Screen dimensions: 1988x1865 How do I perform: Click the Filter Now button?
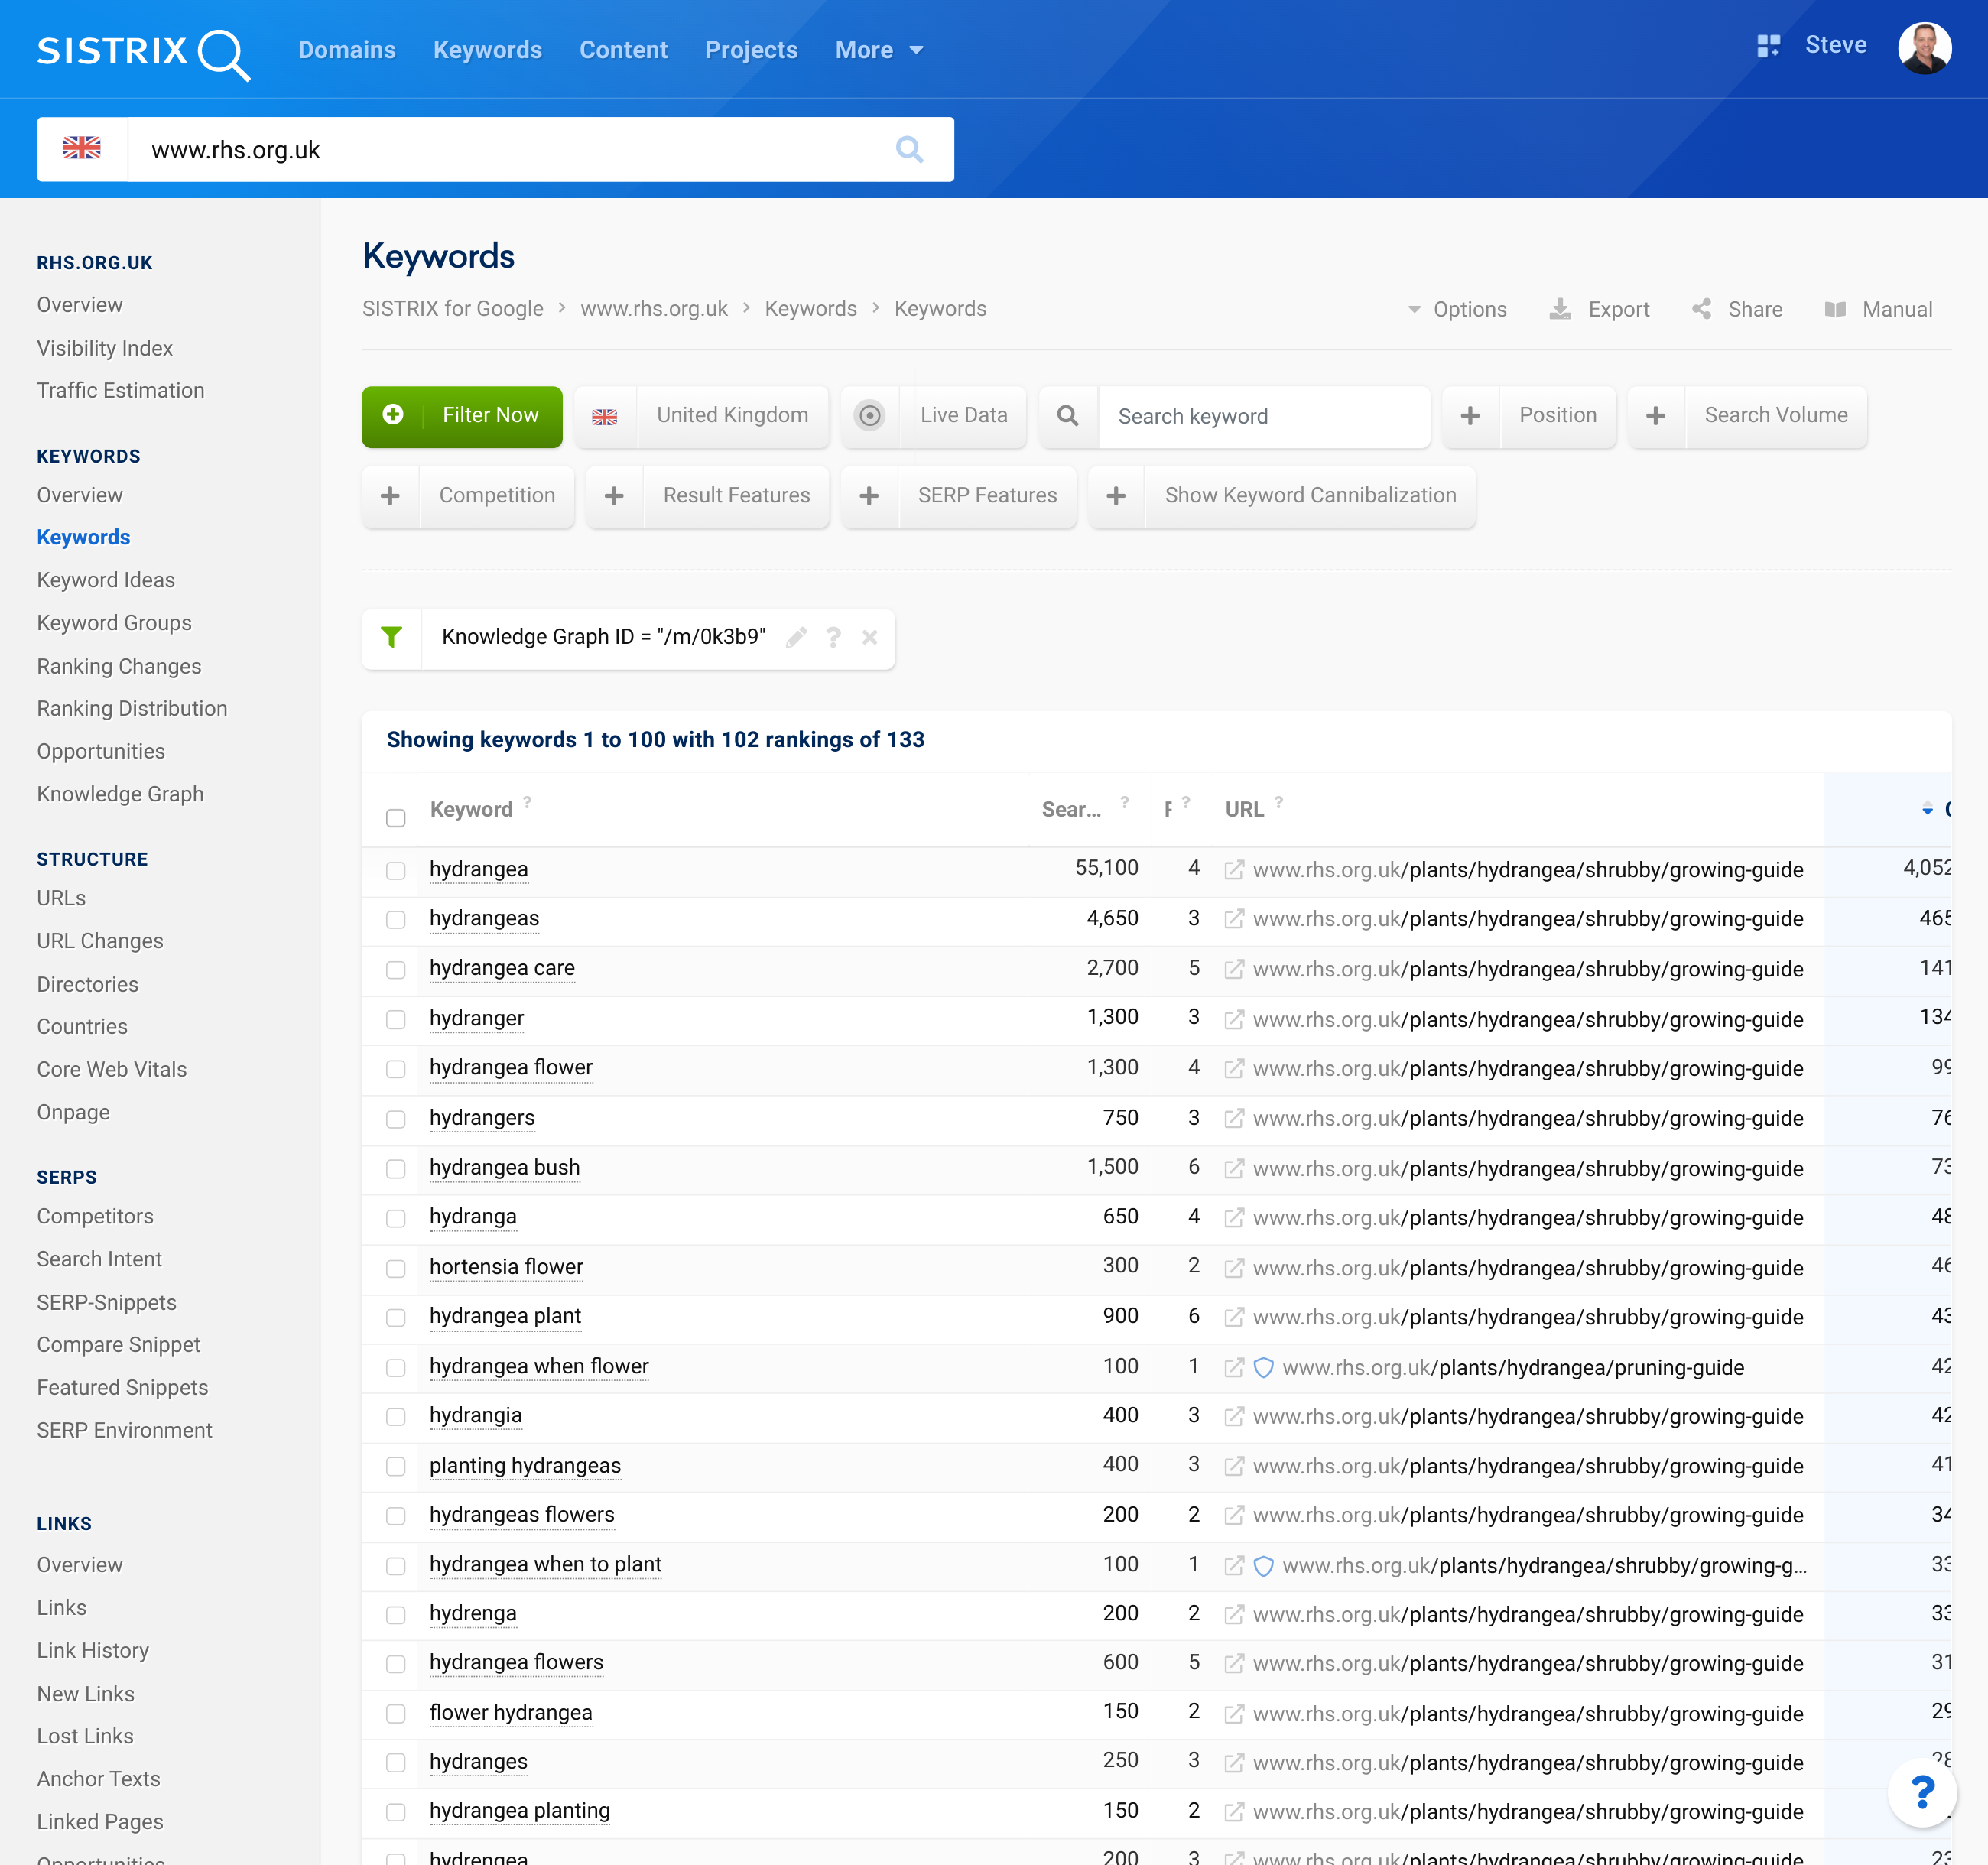click(x=463, y=414)
